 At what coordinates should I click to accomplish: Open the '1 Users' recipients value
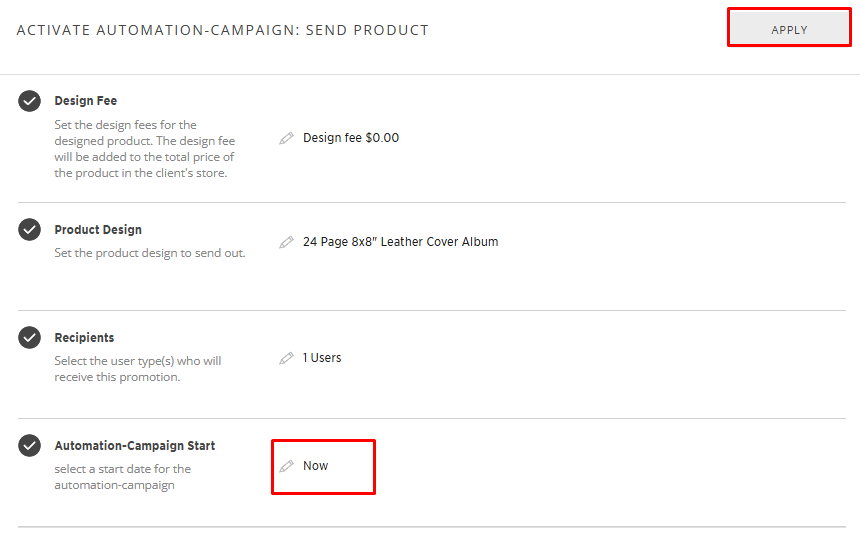coord(322,358)
